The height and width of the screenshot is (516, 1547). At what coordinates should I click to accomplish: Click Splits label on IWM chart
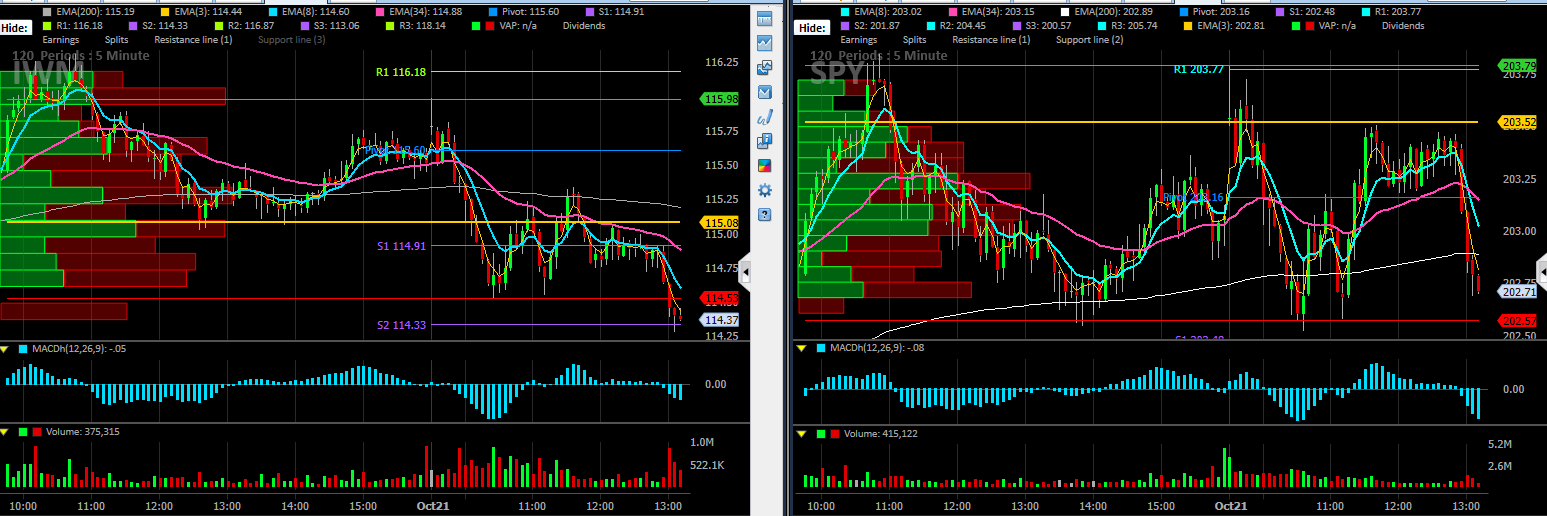coord(117,39)
